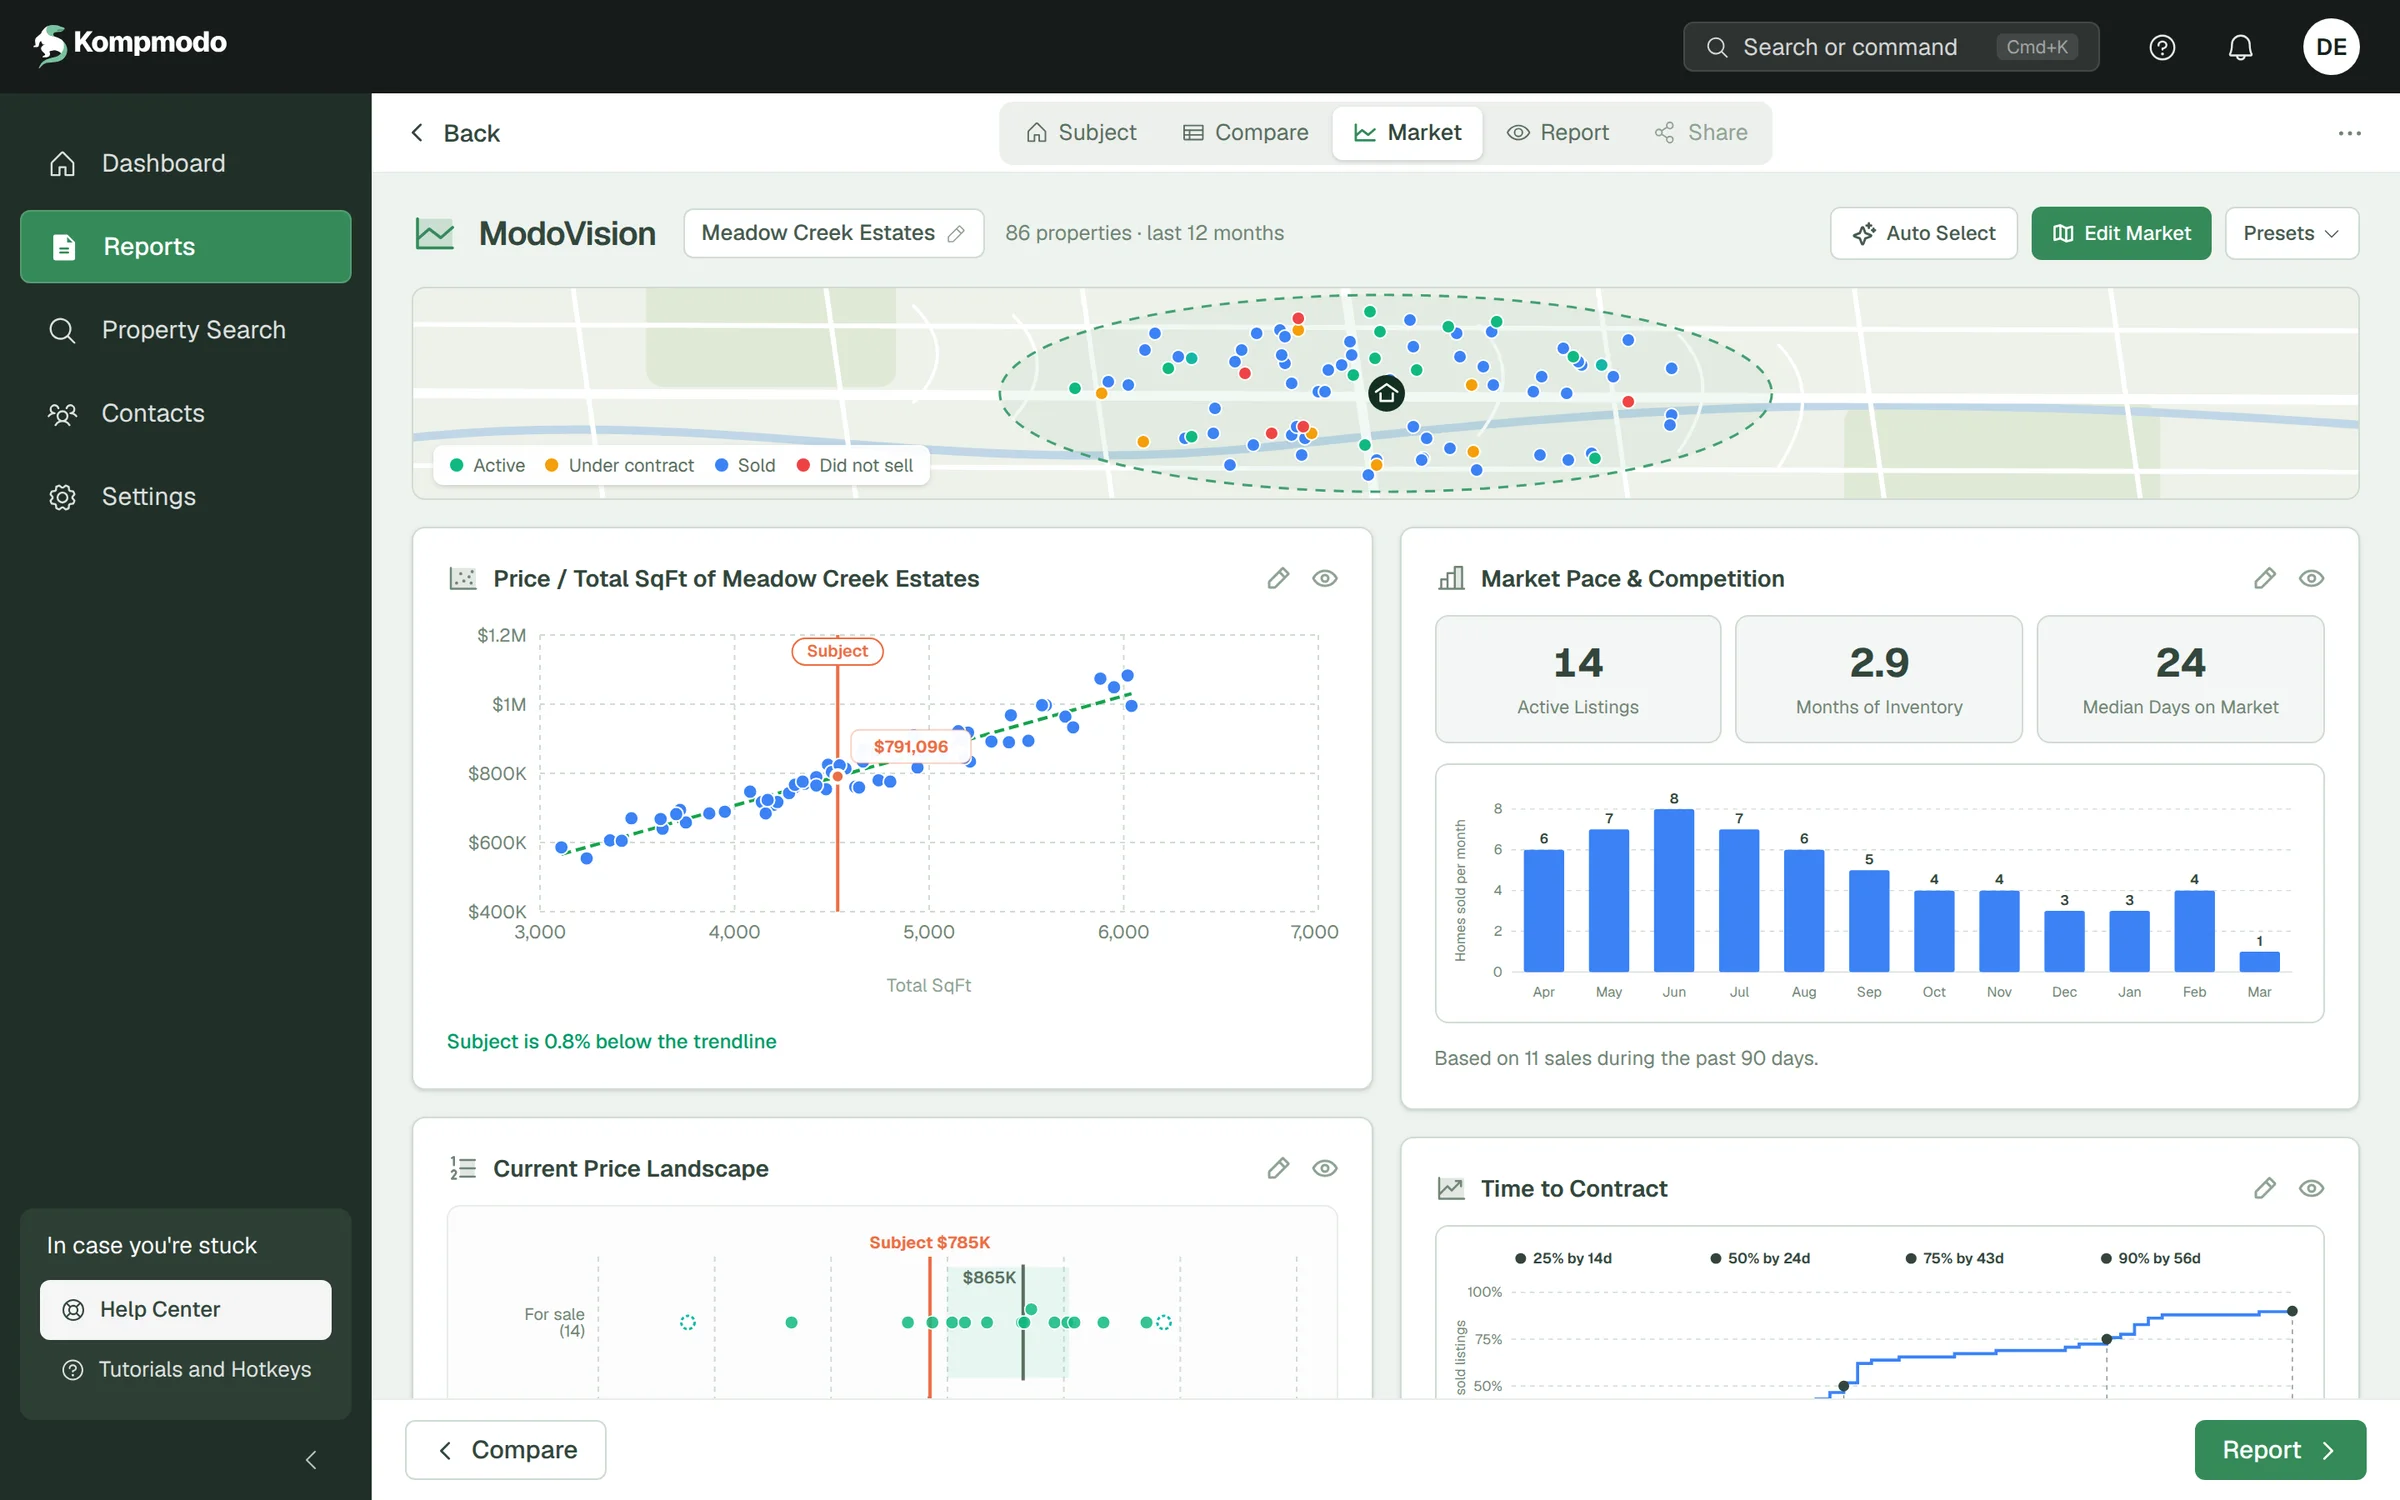This screenshot has height=1500, width=2400.
Task: Edit the Time to Contract card
Action: [x=2265, y=1188]
